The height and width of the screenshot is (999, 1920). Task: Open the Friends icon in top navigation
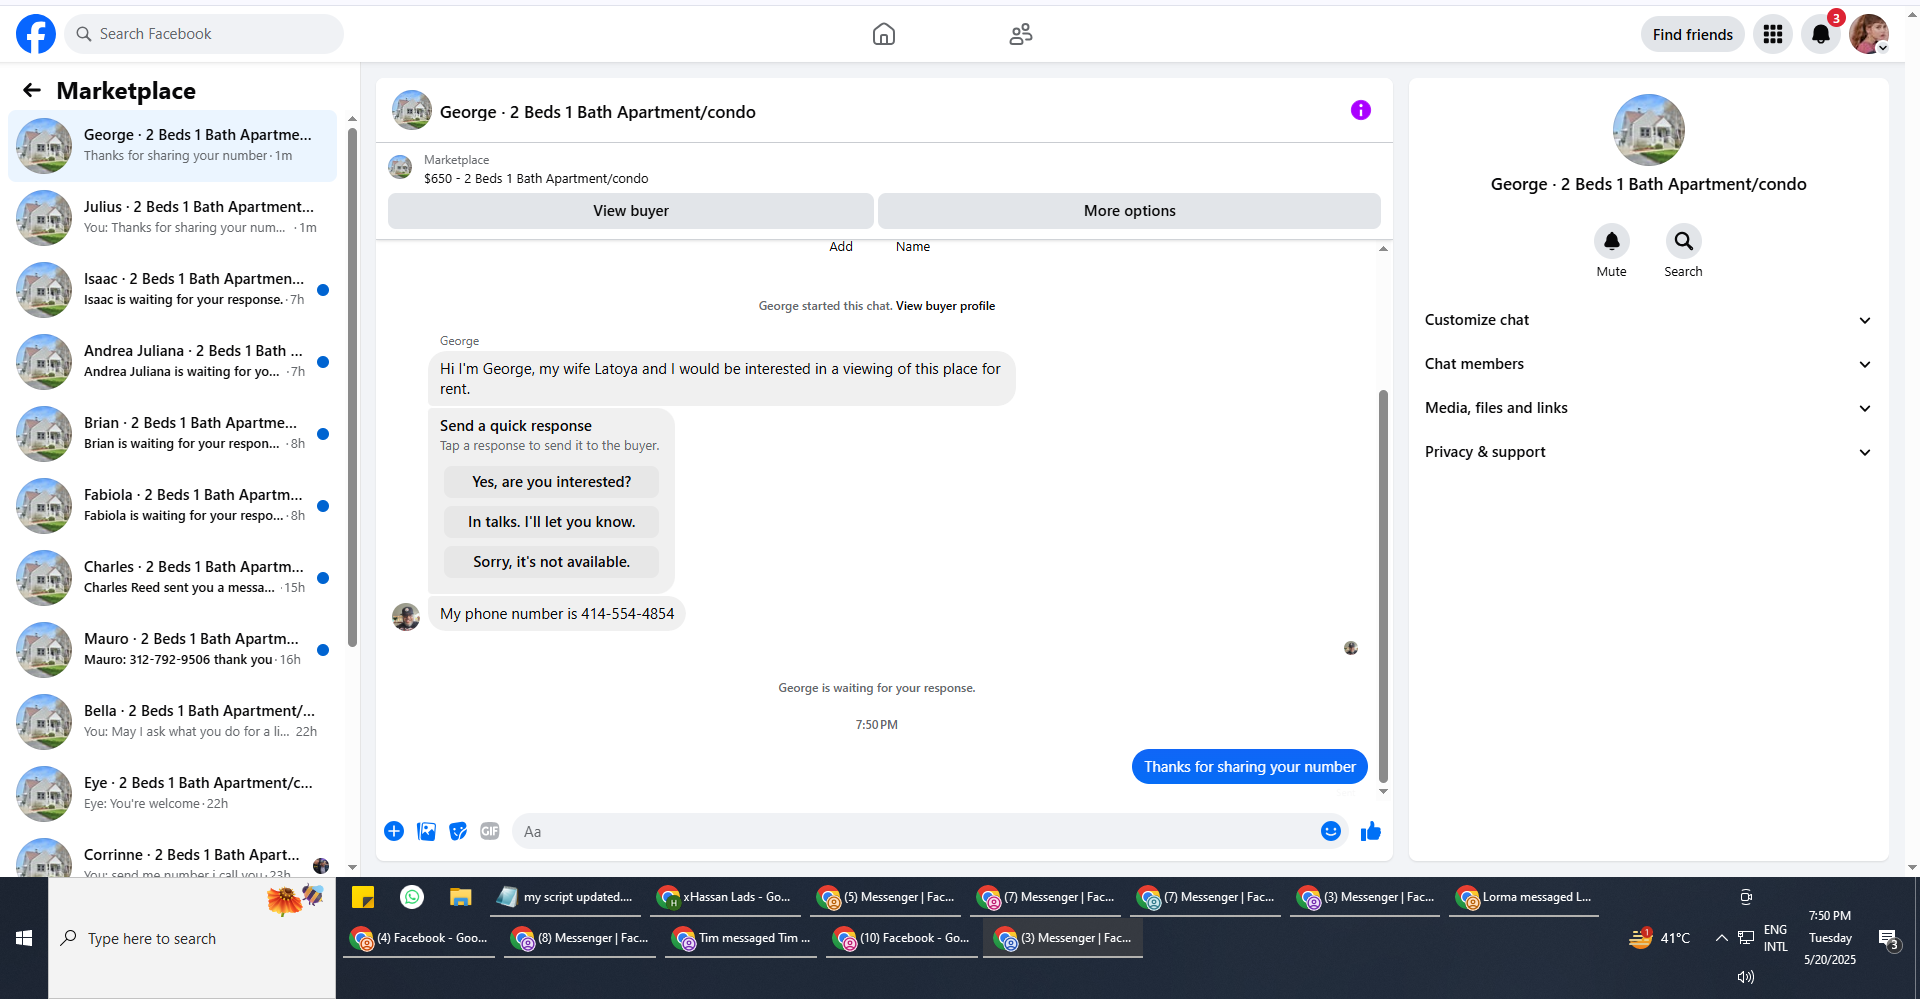click(1021, 34)
